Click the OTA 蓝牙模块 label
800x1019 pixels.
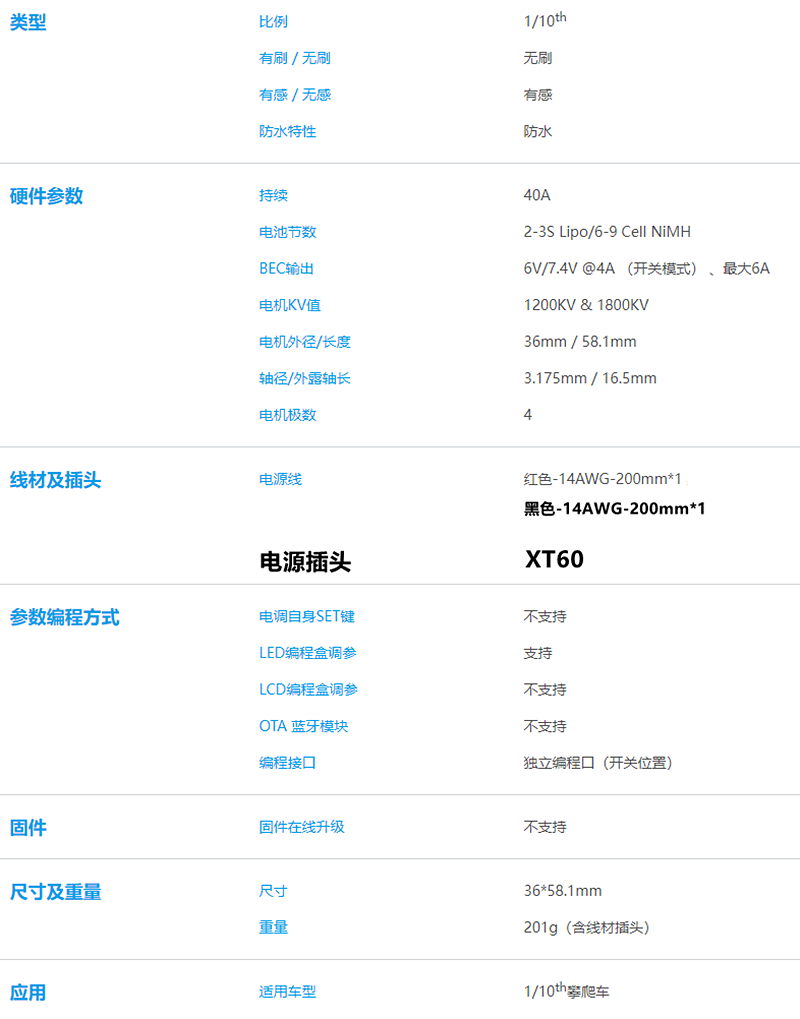pos(303,726)
